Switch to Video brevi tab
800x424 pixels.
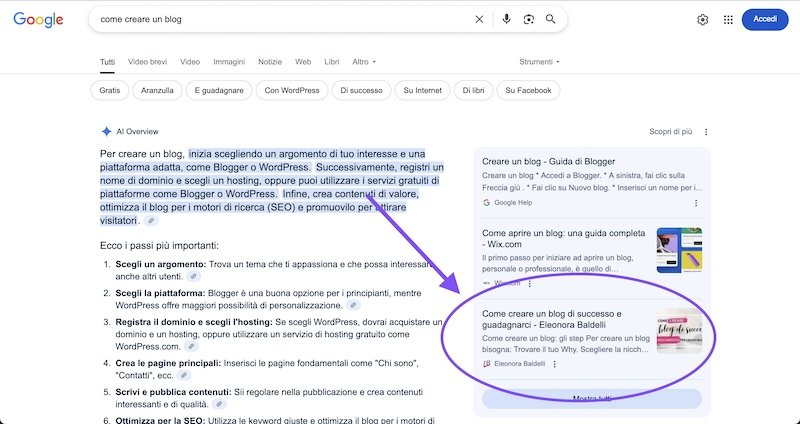[x=147, y=62]
